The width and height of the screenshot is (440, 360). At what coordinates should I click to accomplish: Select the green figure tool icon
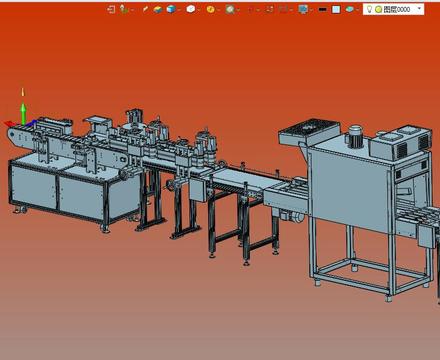124,9
